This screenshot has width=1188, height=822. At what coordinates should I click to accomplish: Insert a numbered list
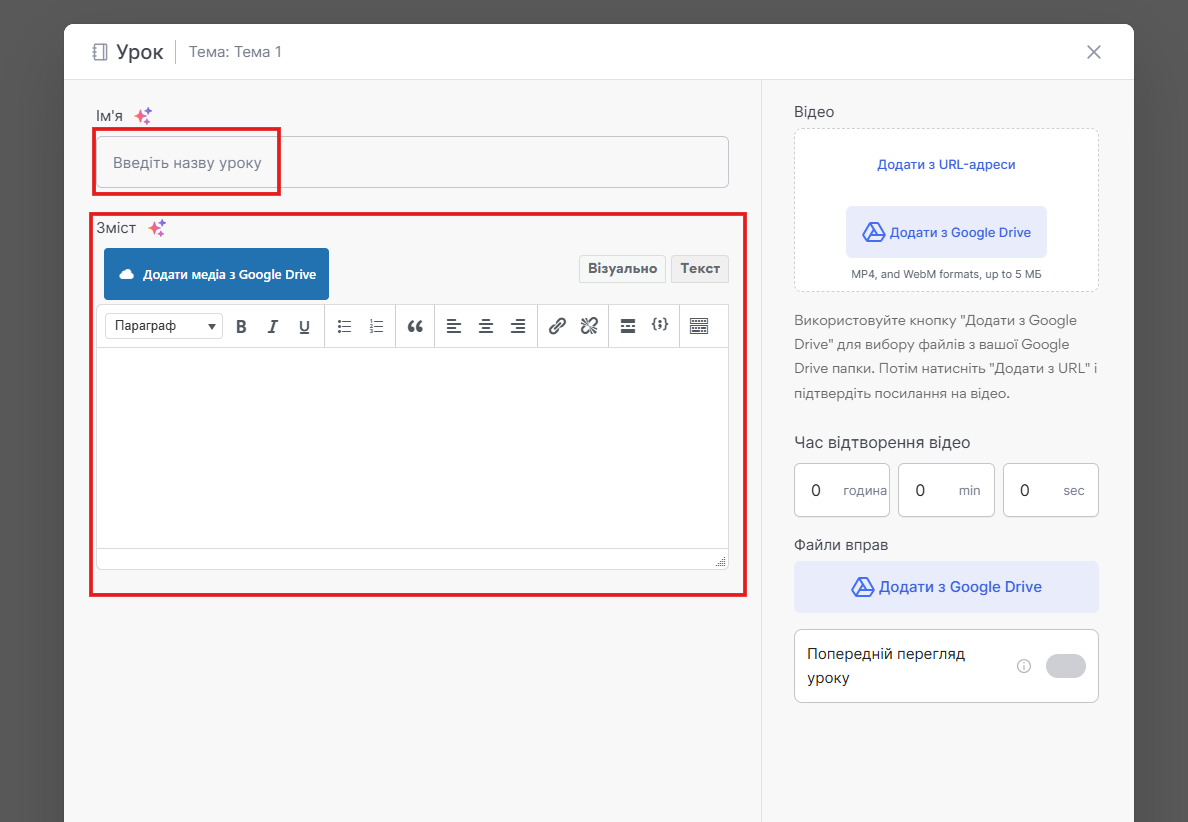pyautogui.click(x=377, y=326)
